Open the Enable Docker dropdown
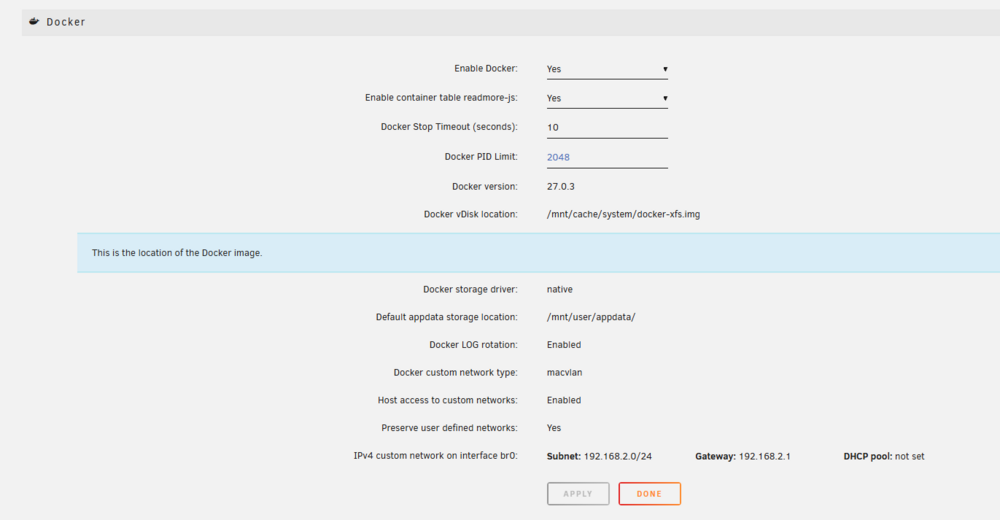The image size is (1000, 520). (x=607, y=69)
